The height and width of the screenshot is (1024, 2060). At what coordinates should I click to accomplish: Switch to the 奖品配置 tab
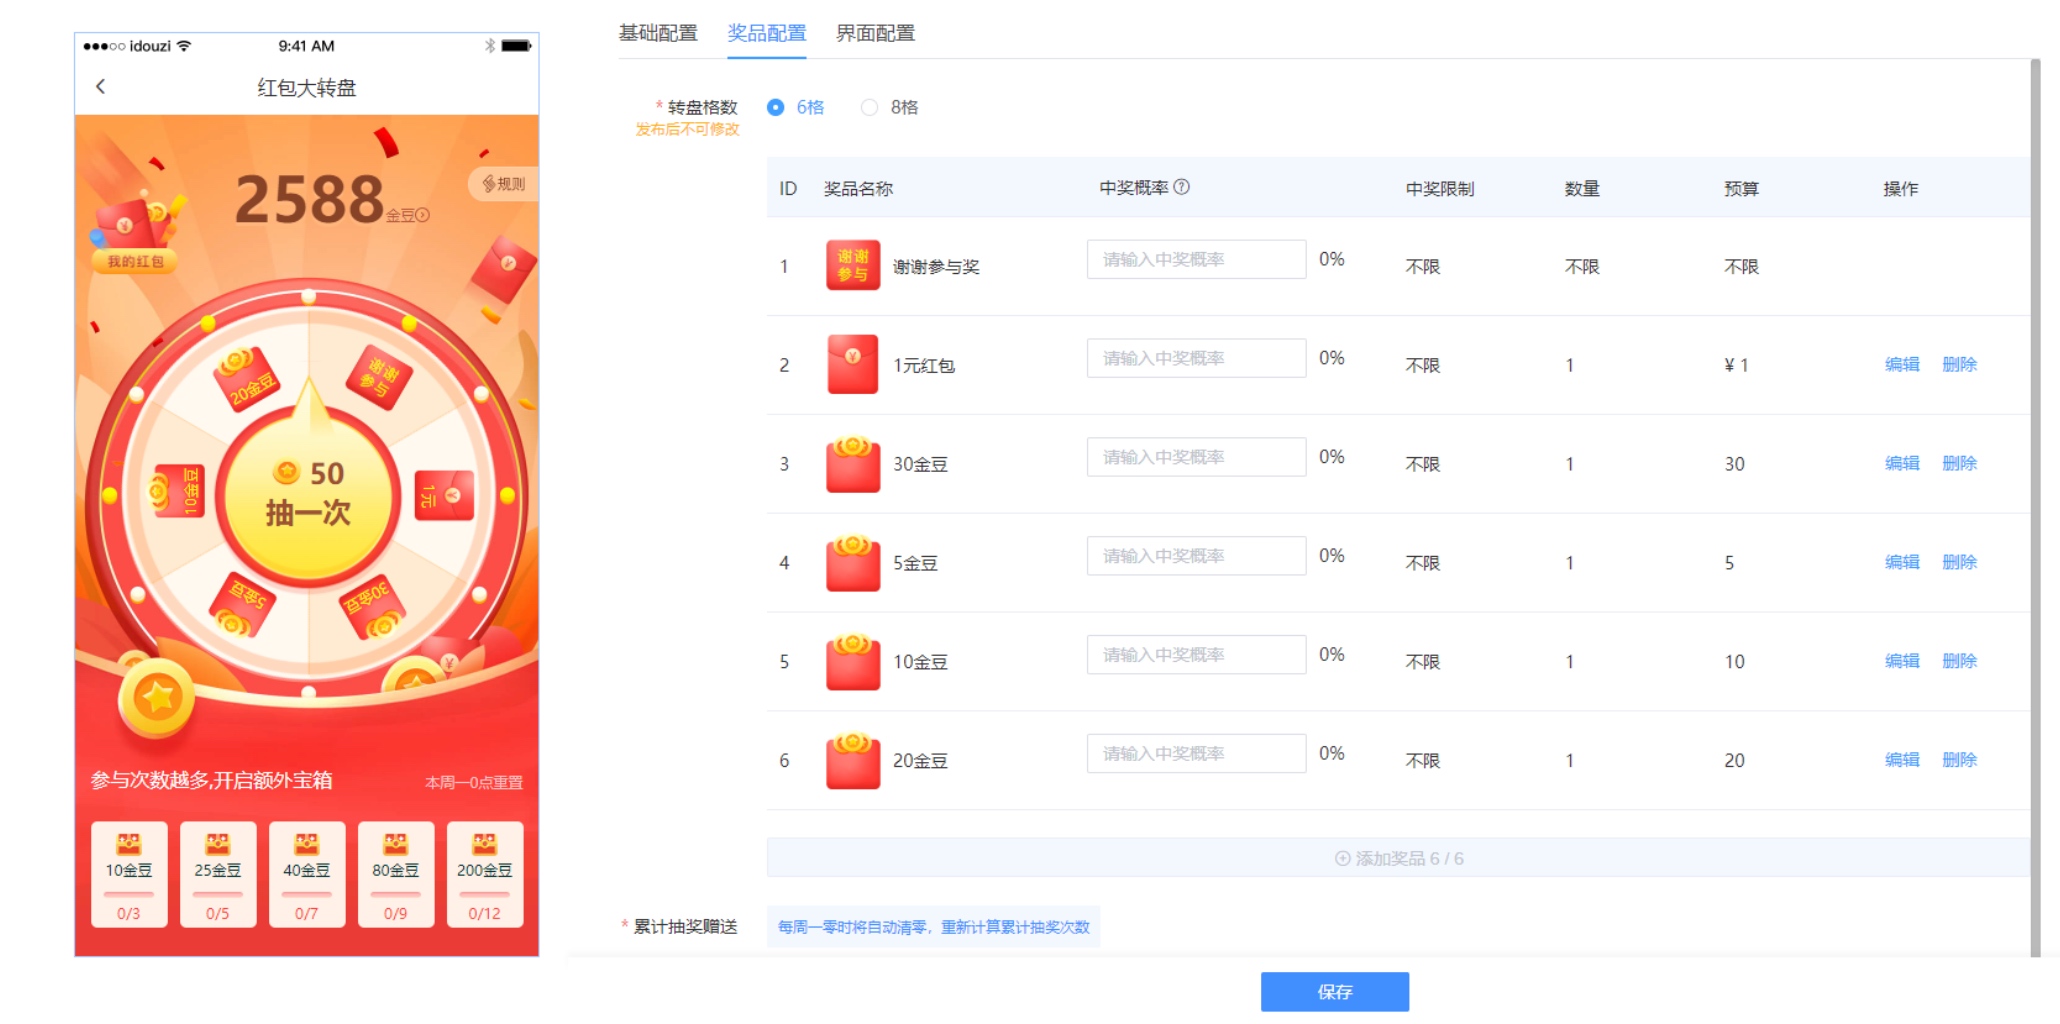coord(767,33)
